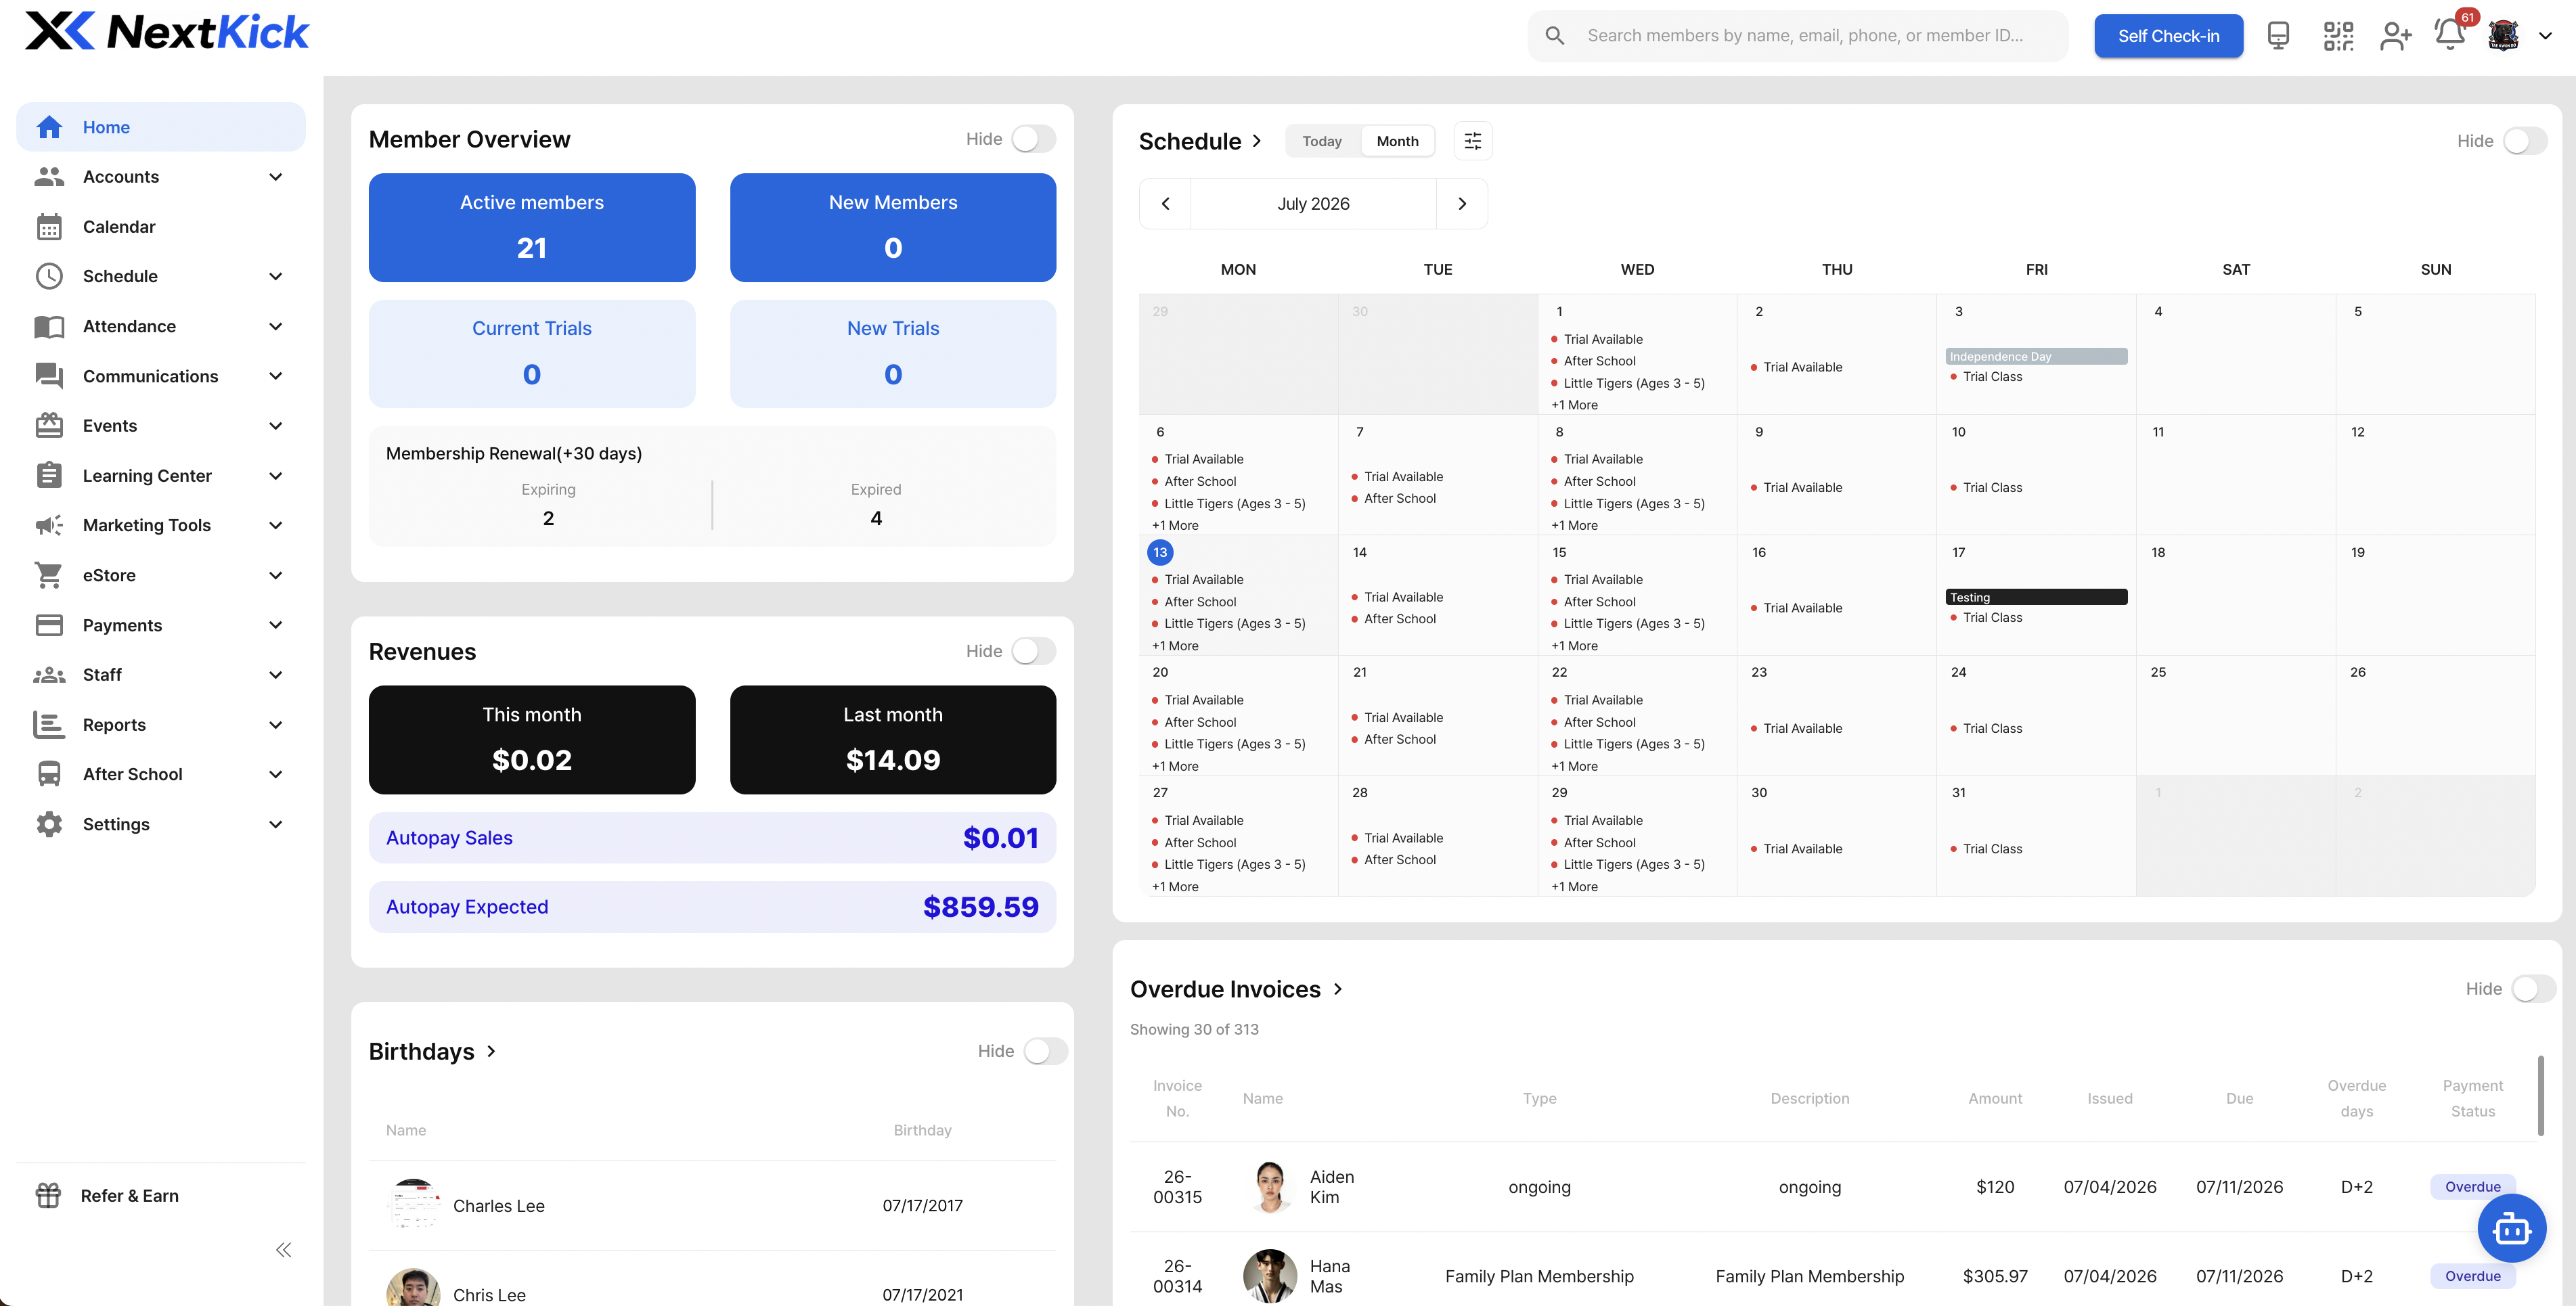
Task: Switch schedule view to Month tab
Action: coord(1397,141)
